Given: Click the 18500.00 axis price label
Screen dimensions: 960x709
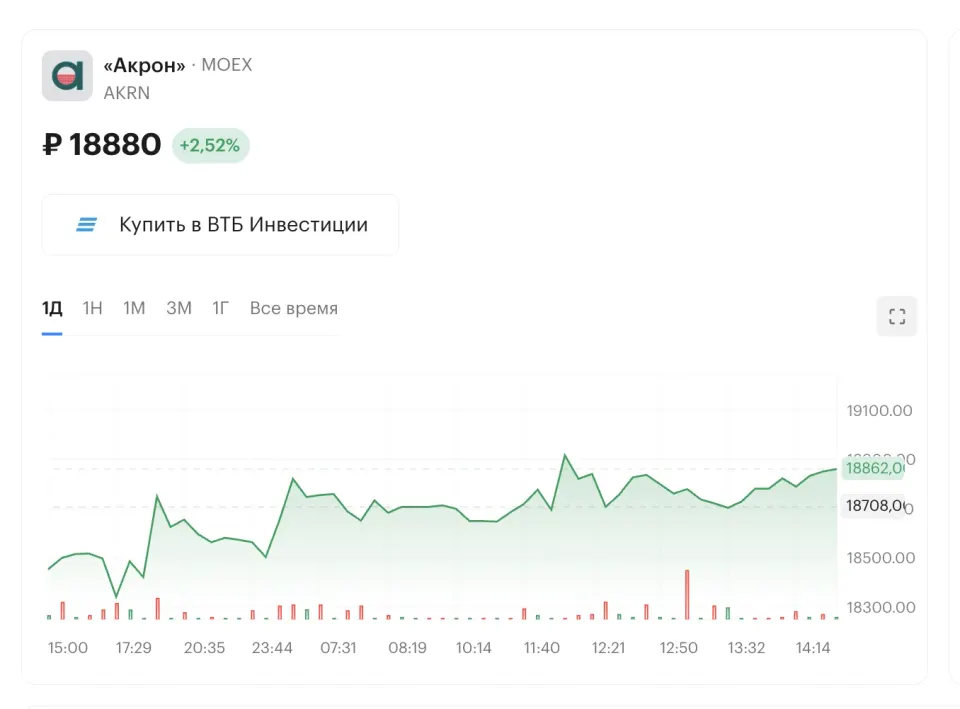Looking at the screenshot, I should pos(880,558).
